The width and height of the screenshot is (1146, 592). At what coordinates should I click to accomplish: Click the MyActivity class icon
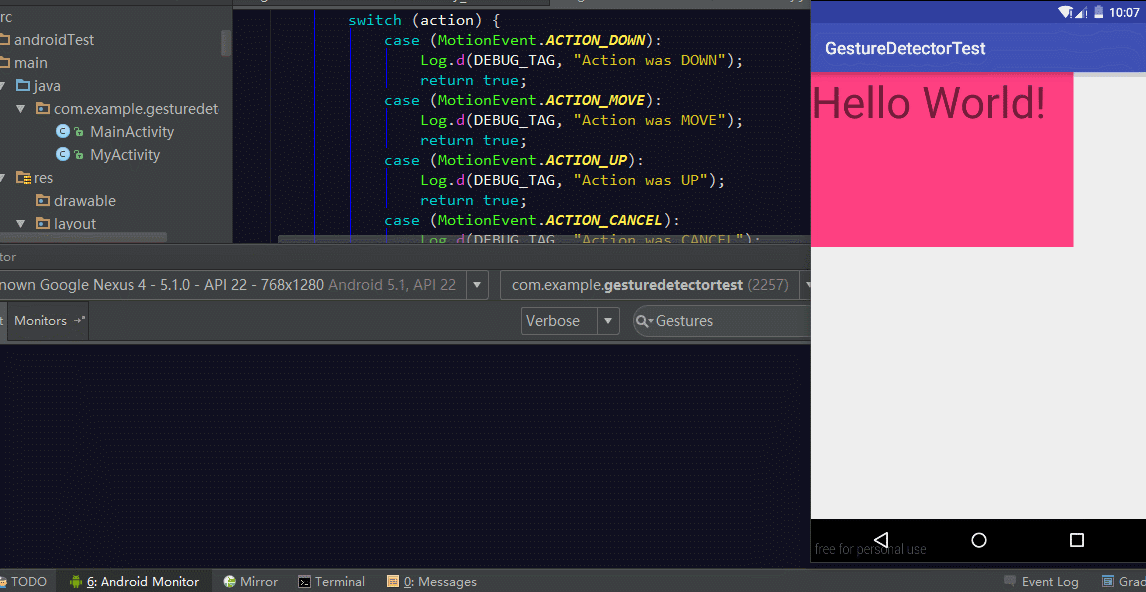point(63,155)
